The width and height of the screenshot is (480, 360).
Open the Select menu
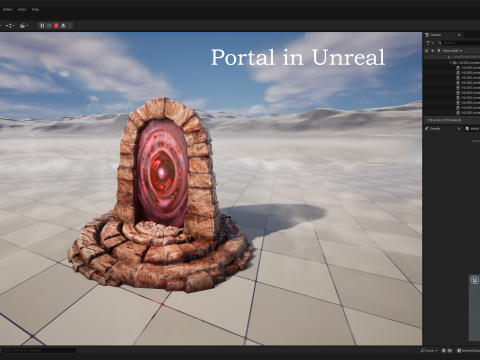tap(7, 9)
